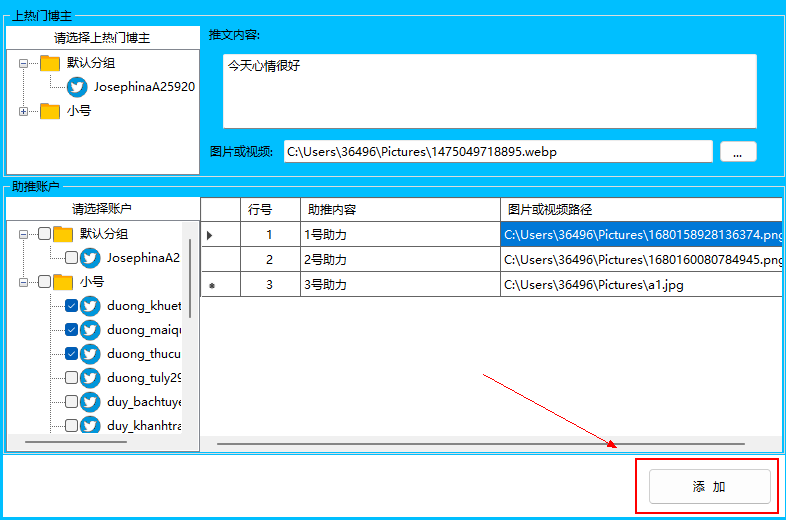The image size is (786, 520).
Task: Uncheck the duong_khuet account checkbox
Action: 71,306
